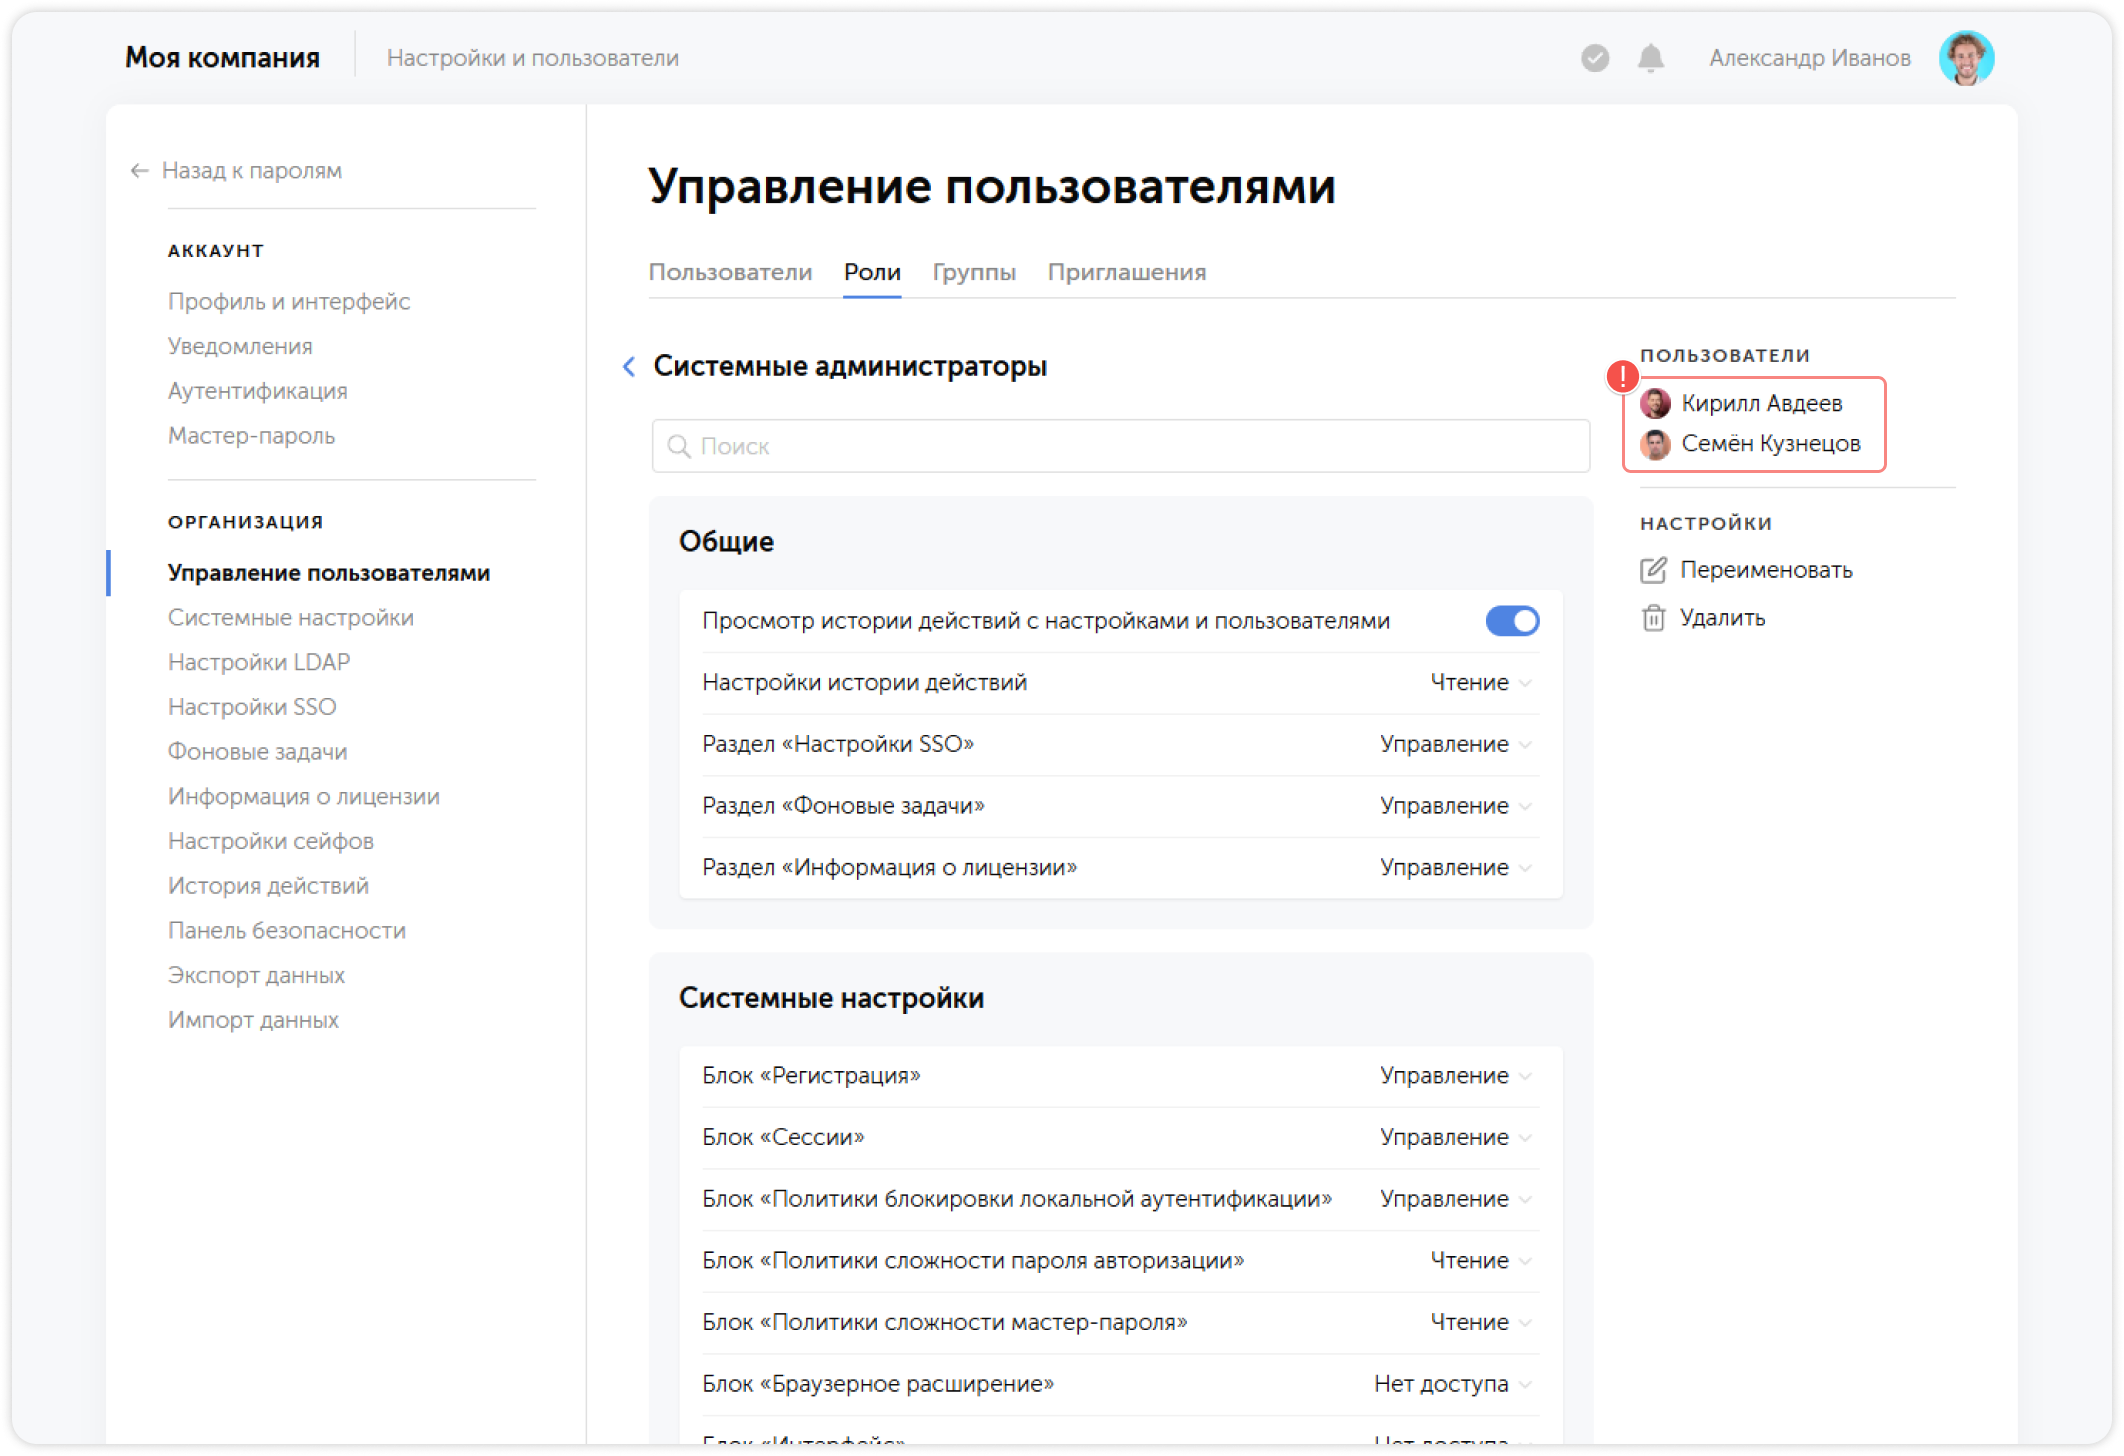
Task: Click the back chevron before Системные администраторы
Action: [x=628, y=367]
